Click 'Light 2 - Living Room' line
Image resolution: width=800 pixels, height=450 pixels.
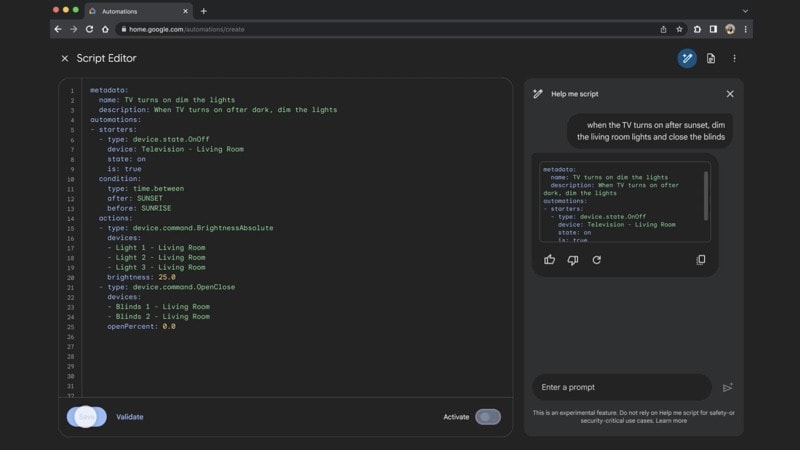pos(156,258)
